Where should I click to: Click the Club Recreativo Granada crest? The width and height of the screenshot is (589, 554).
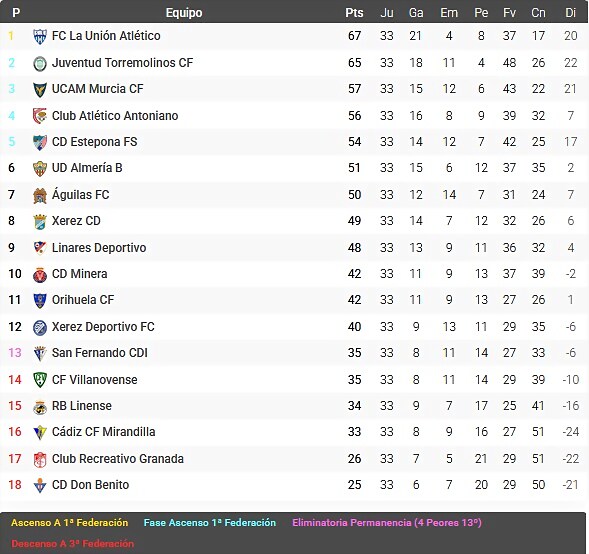(40, 459)
